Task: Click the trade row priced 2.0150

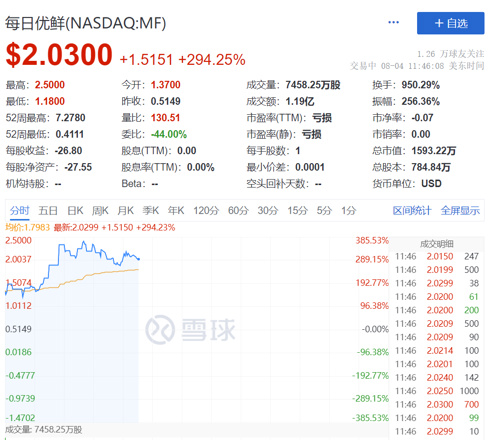Action: [x=437, y=257]
